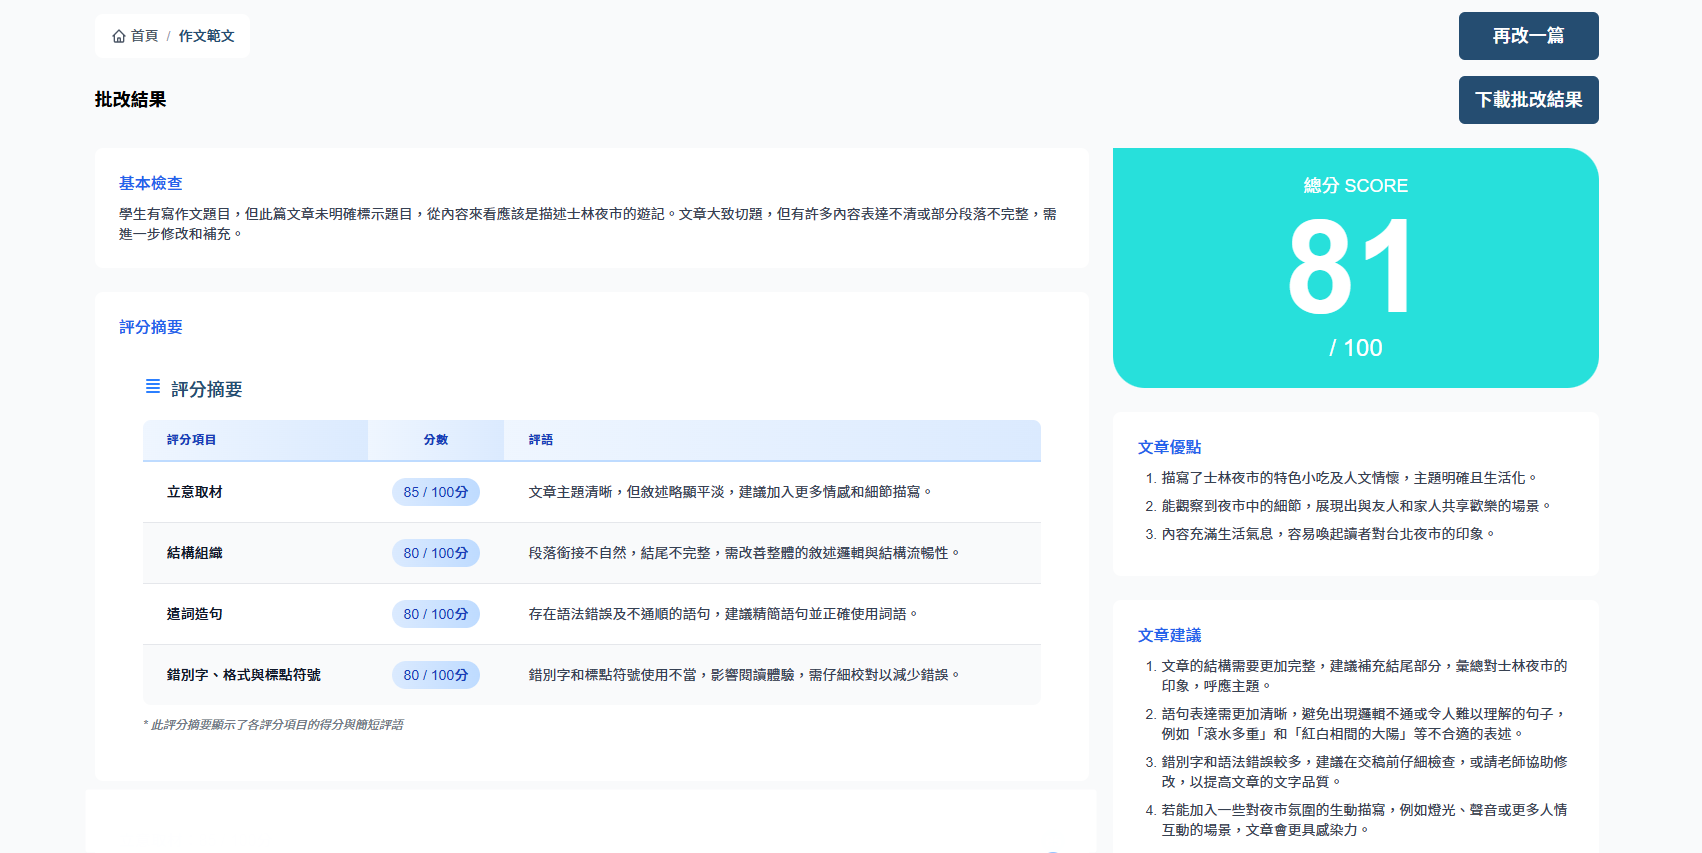Select the 立意取材 row label

tap(195, 492)
